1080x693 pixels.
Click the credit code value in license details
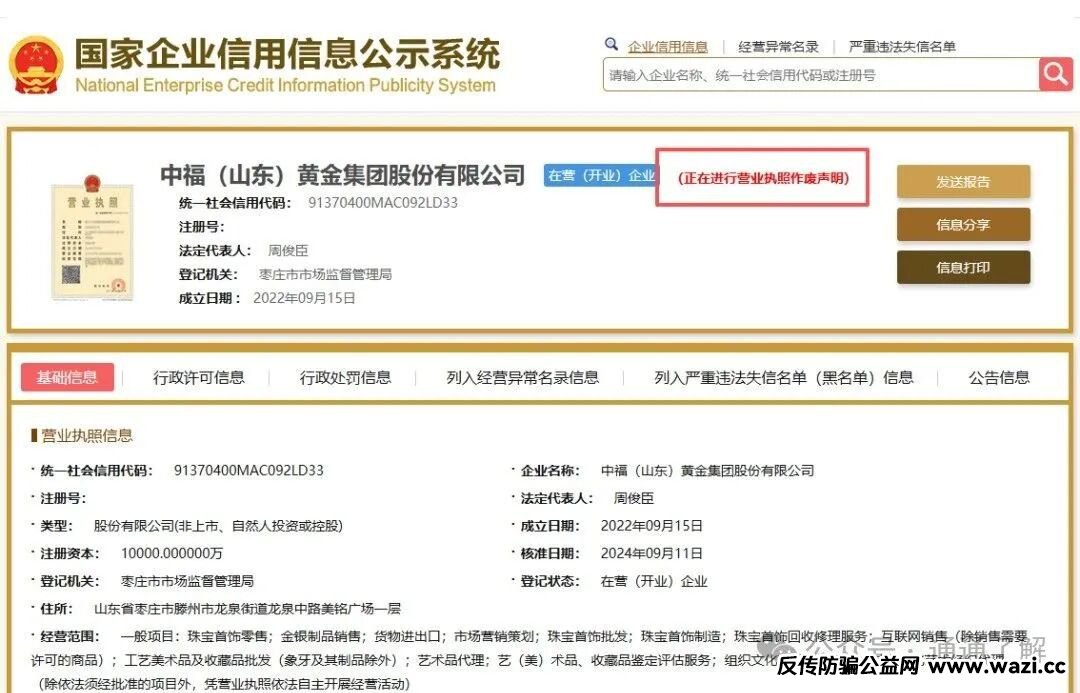[x=249, y=470]
